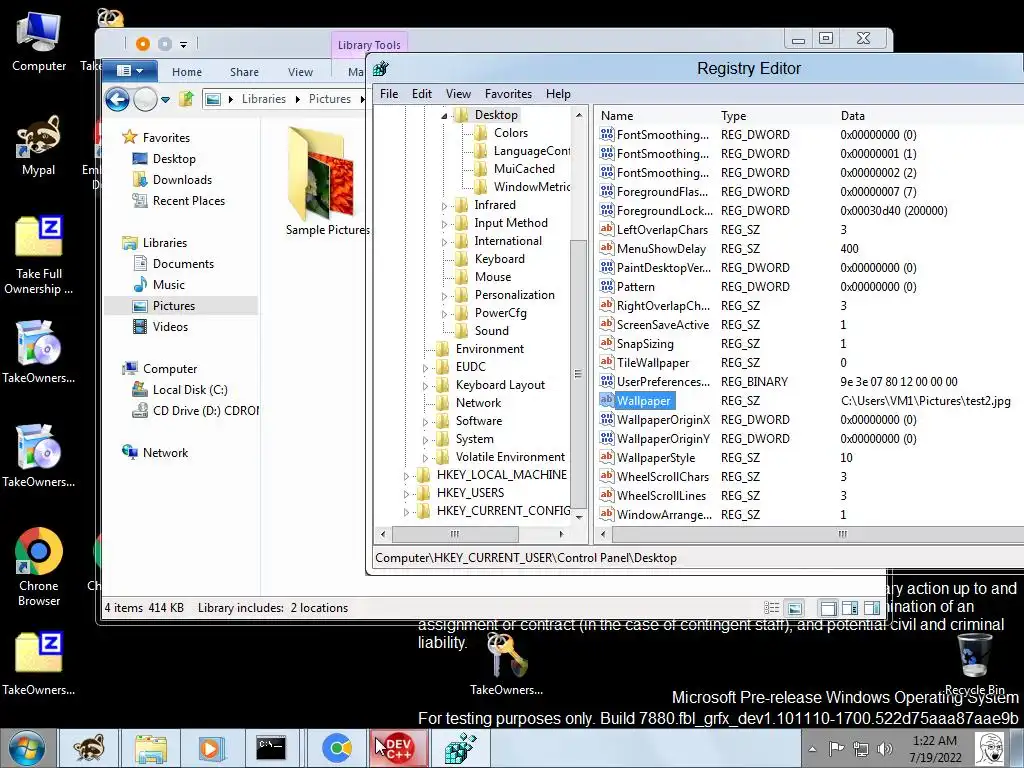
Task: Launch Dev-C++ from the taskbar
Action: pos(399,748)
